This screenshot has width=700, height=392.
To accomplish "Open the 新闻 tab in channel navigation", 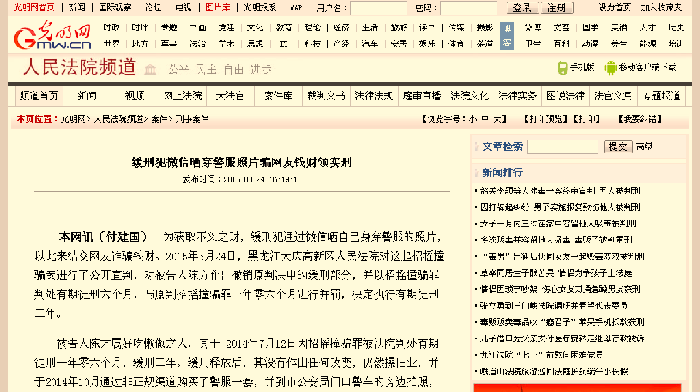I will [87, 96].
